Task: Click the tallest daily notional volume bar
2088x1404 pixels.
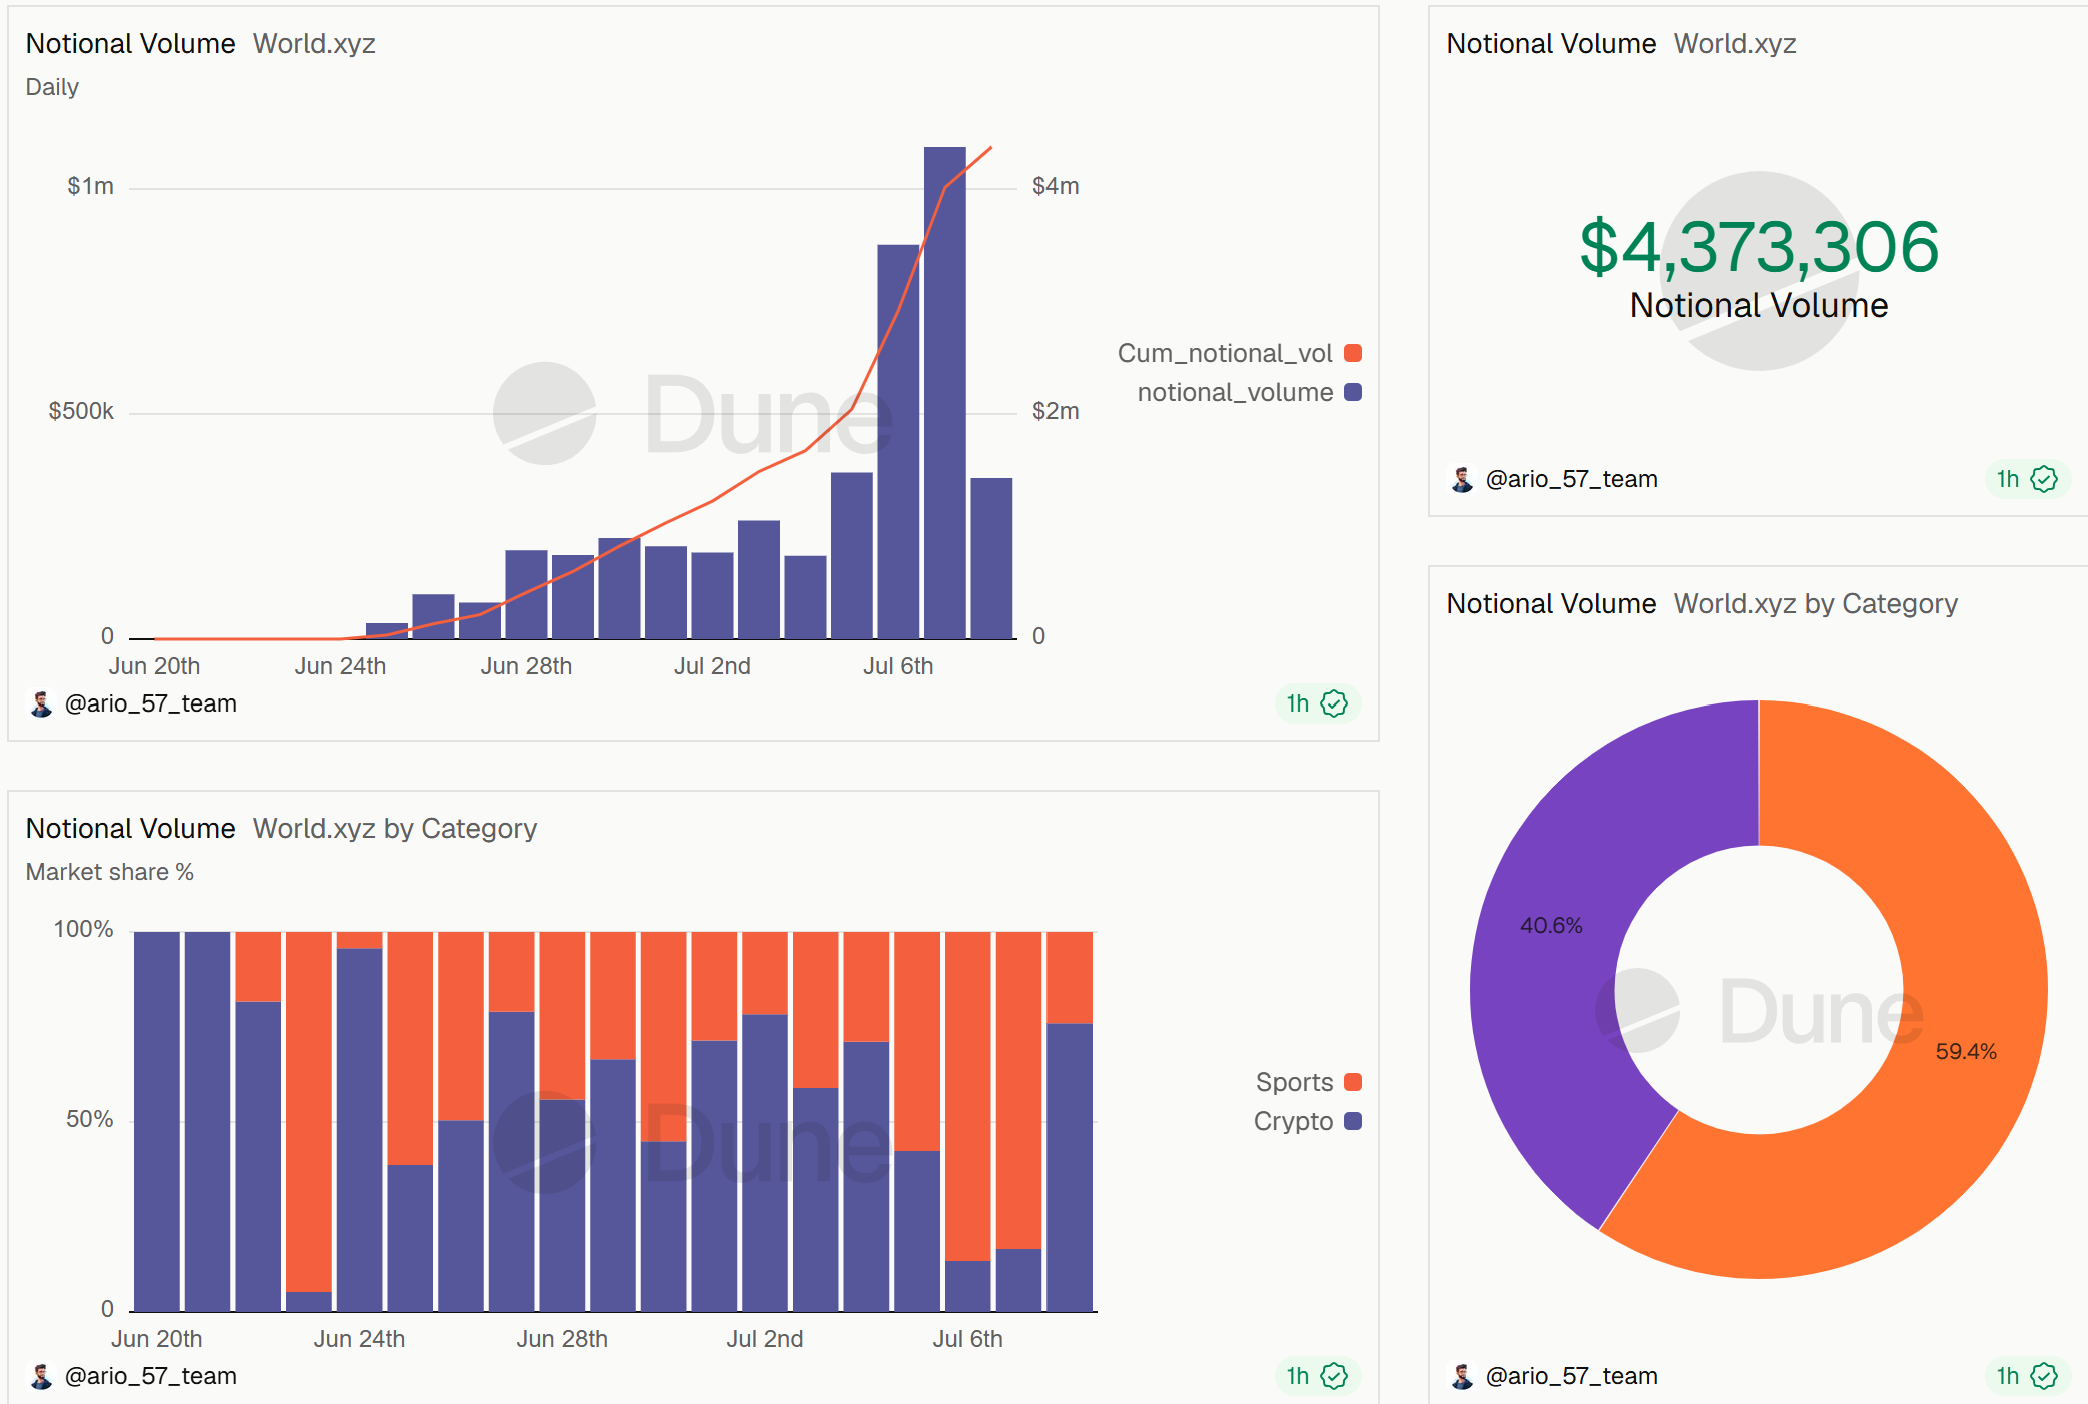Action: (944, 392)
